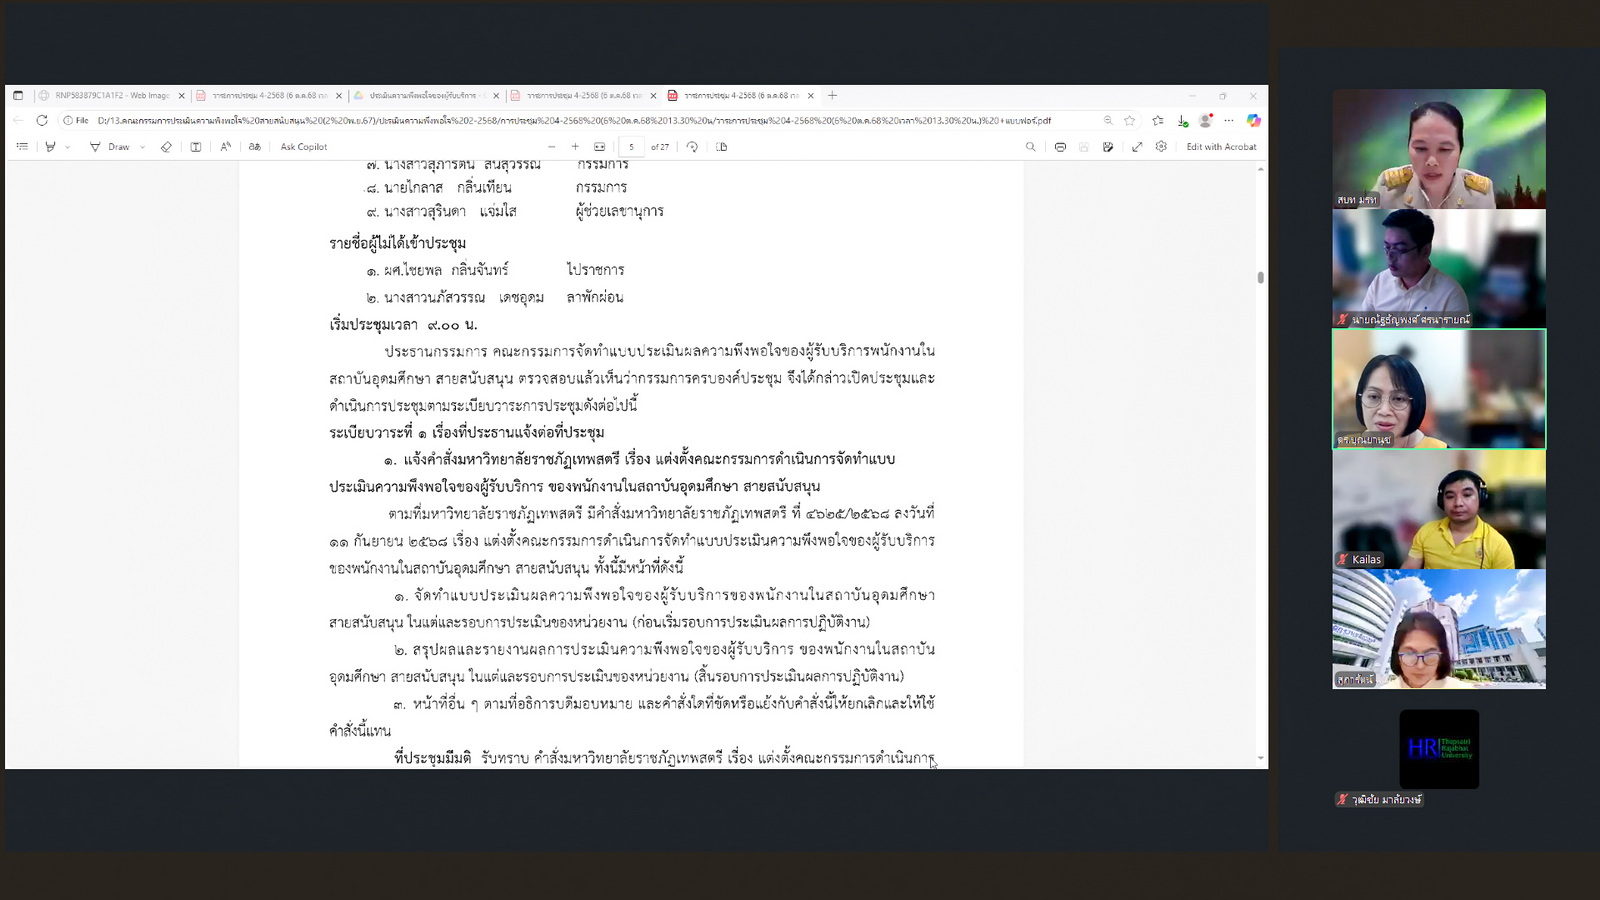Switch to the RNP583879C1A1F2 Web Image tab

pos(111,96)
